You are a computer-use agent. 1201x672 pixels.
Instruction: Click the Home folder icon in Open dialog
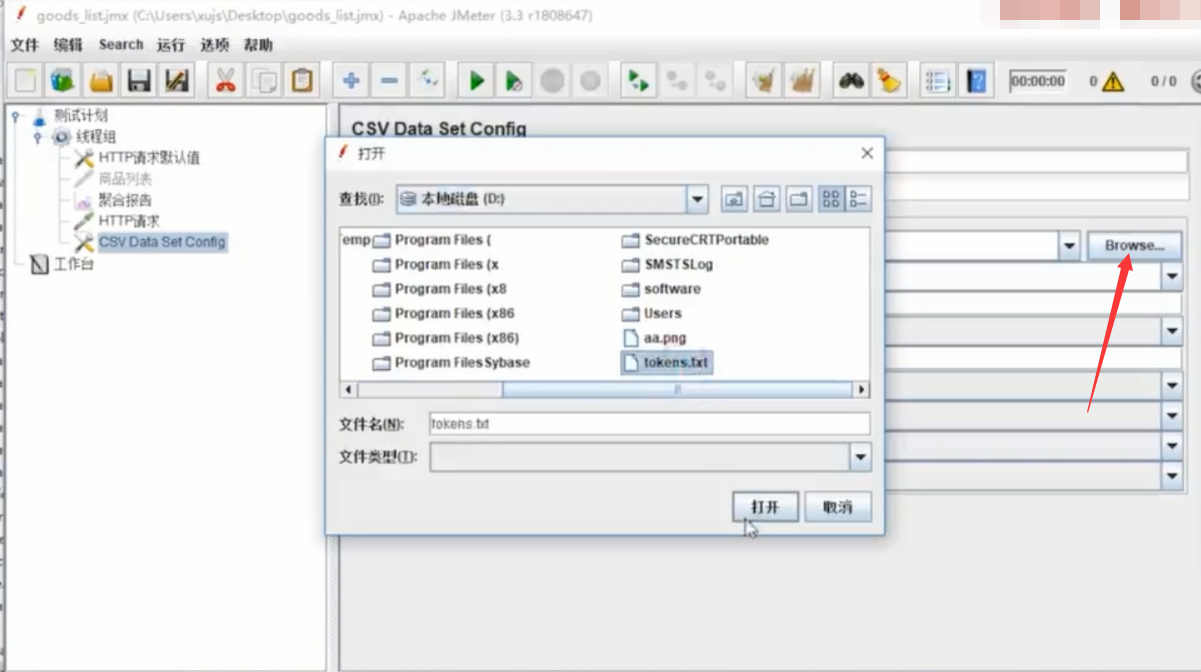(767, 199)
